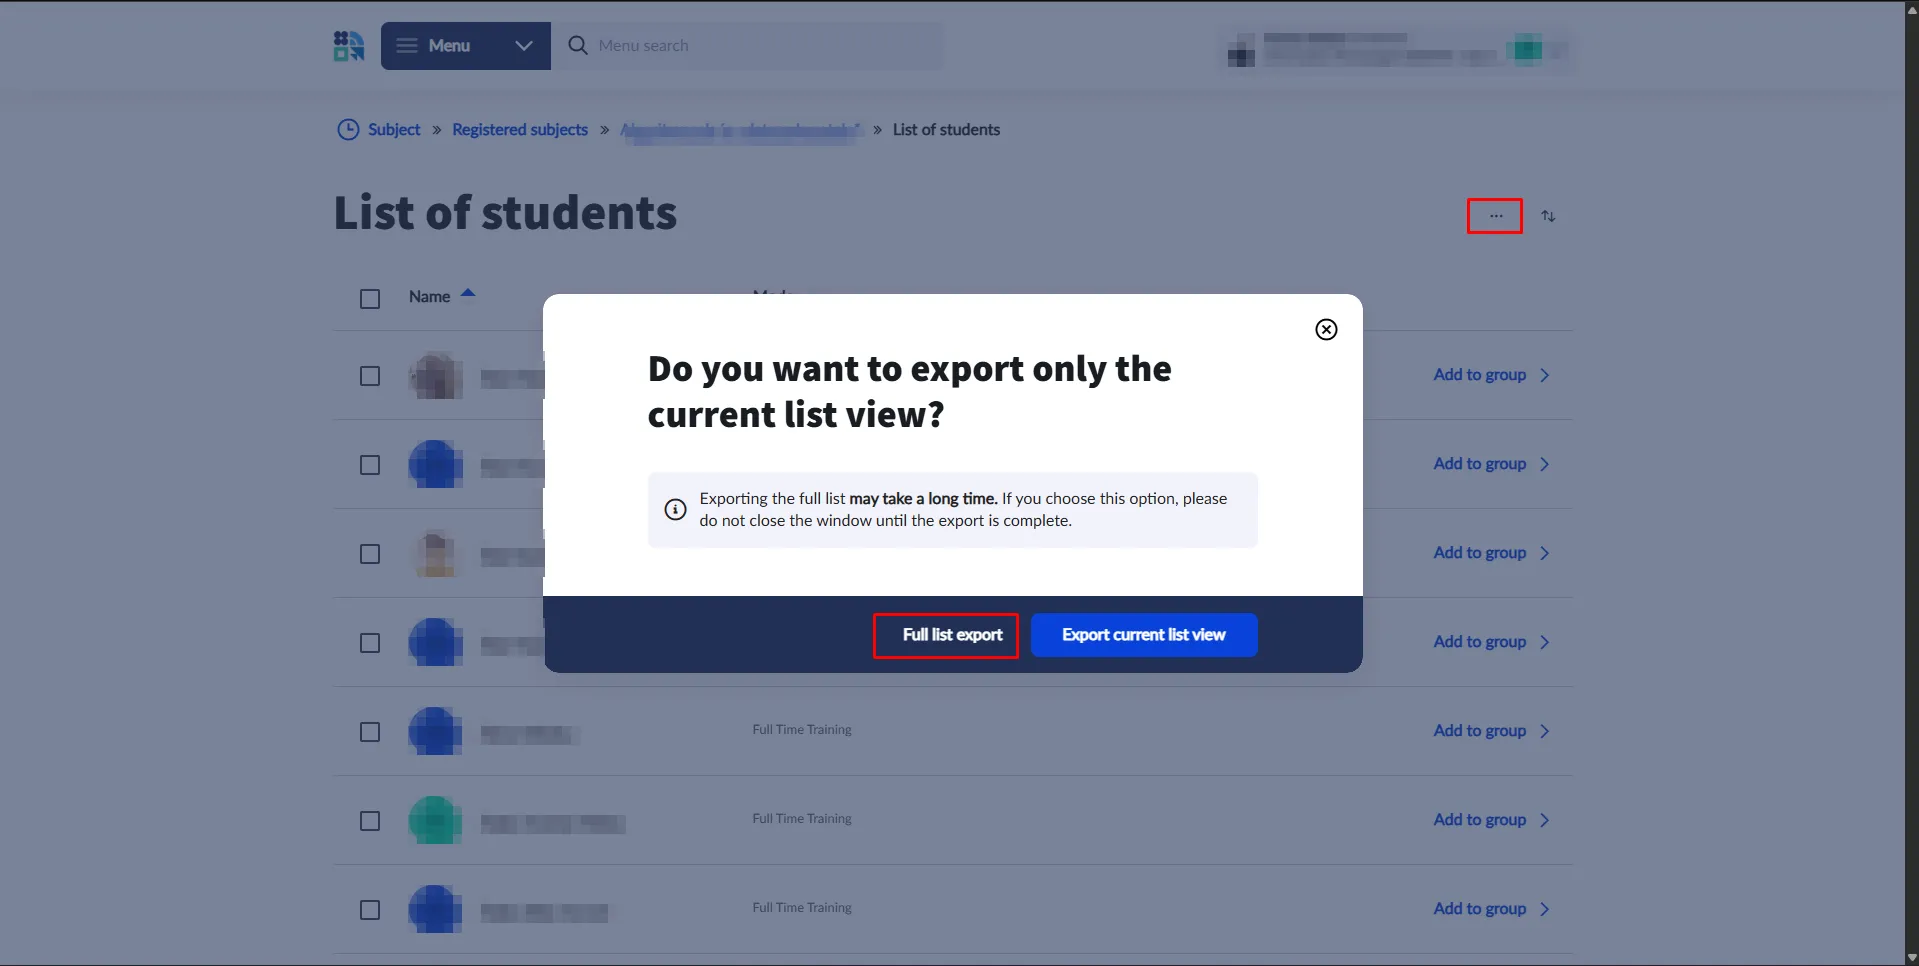Tick the fifth student row checkbox
The height and width of the screenshot is (966, 1919).
point(370,732)
